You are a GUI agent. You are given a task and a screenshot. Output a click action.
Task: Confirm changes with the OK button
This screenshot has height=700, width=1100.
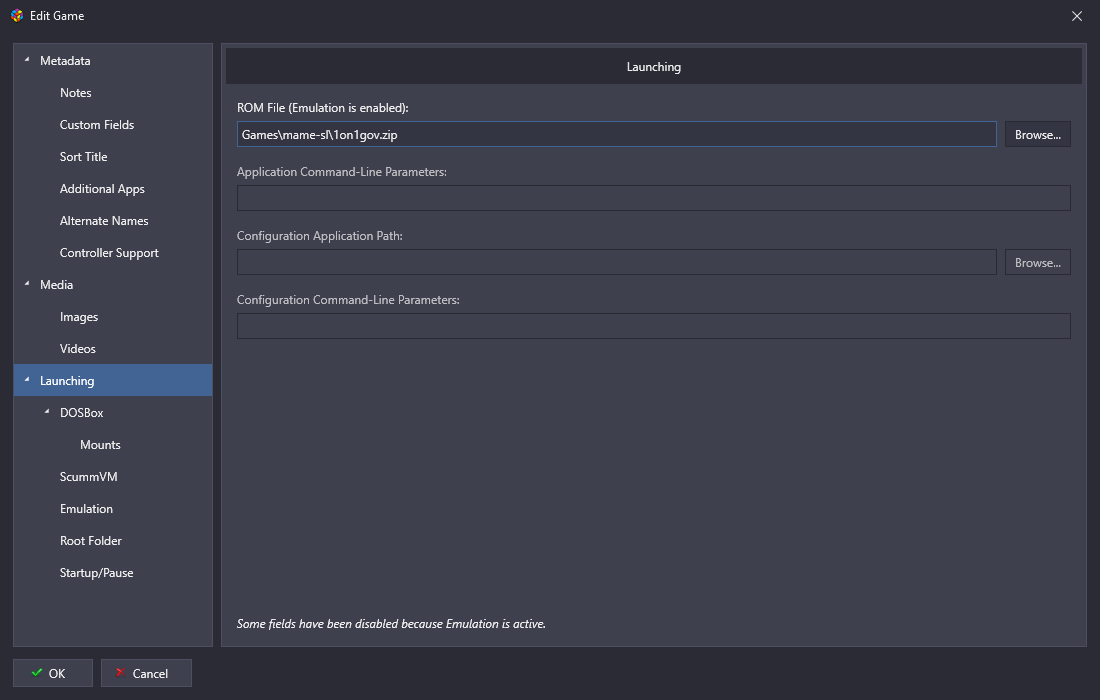tap(53, 673)
